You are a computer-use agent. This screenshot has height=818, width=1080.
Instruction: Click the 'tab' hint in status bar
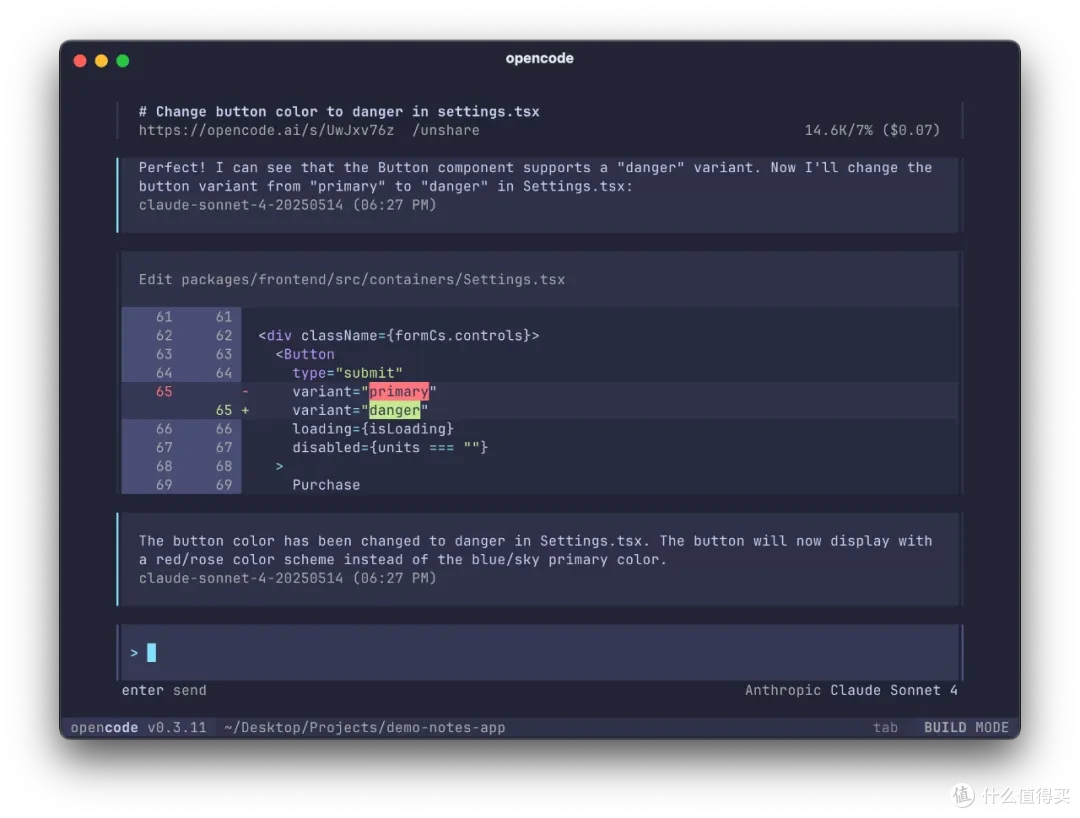pos(885,727)
